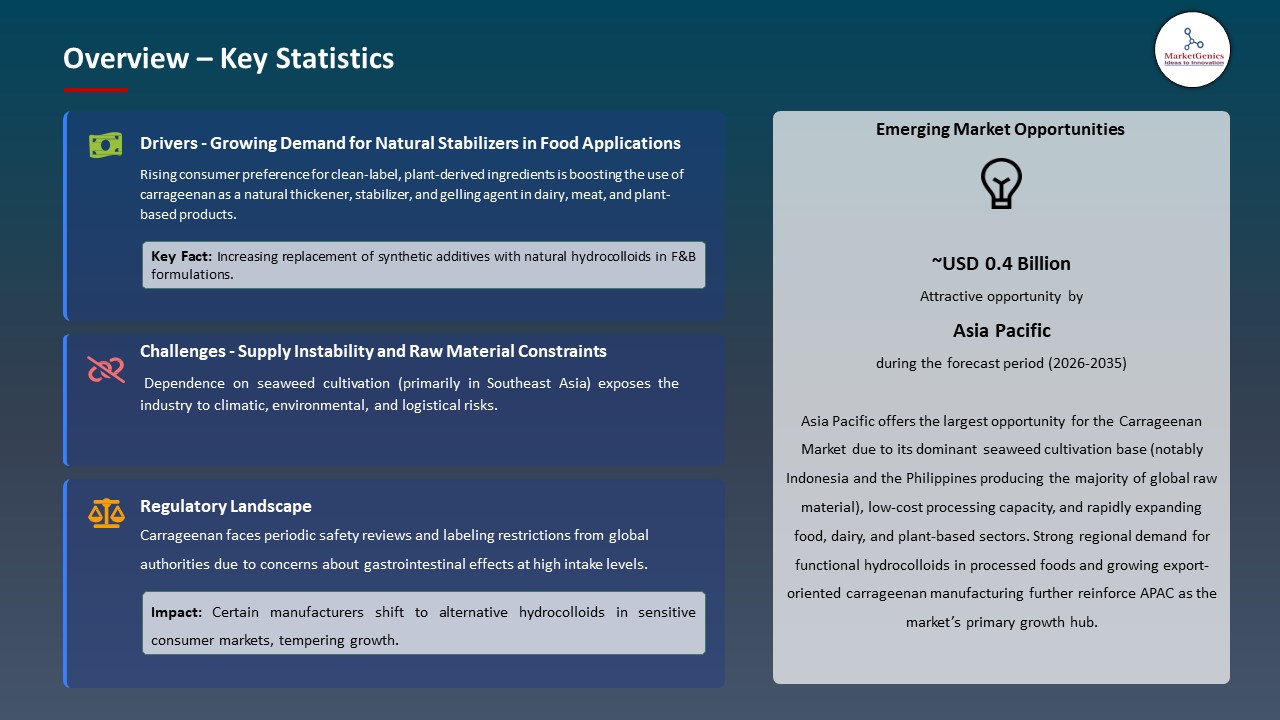Select the Emerging Market Opportunities heading
This screenshot has height=720, width=1280.
point(1000,129)
